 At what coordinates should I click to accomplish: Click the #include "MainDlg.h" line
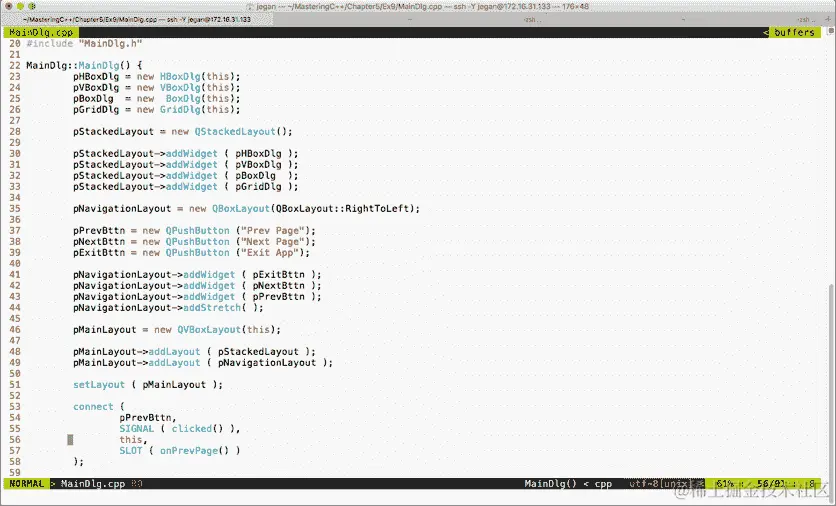coord(84,44)
